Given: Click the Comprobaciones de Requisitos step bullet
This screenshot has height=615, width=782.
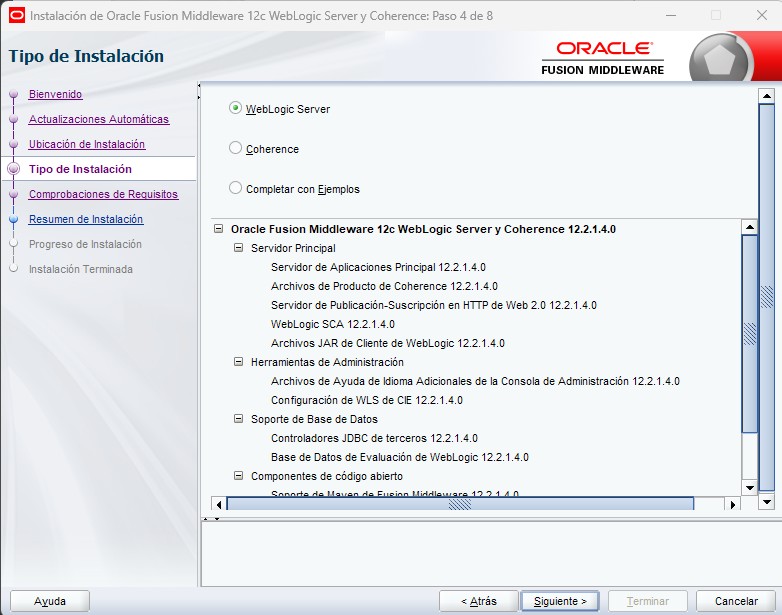Looking at the screenshot, I should coord(14,194).
